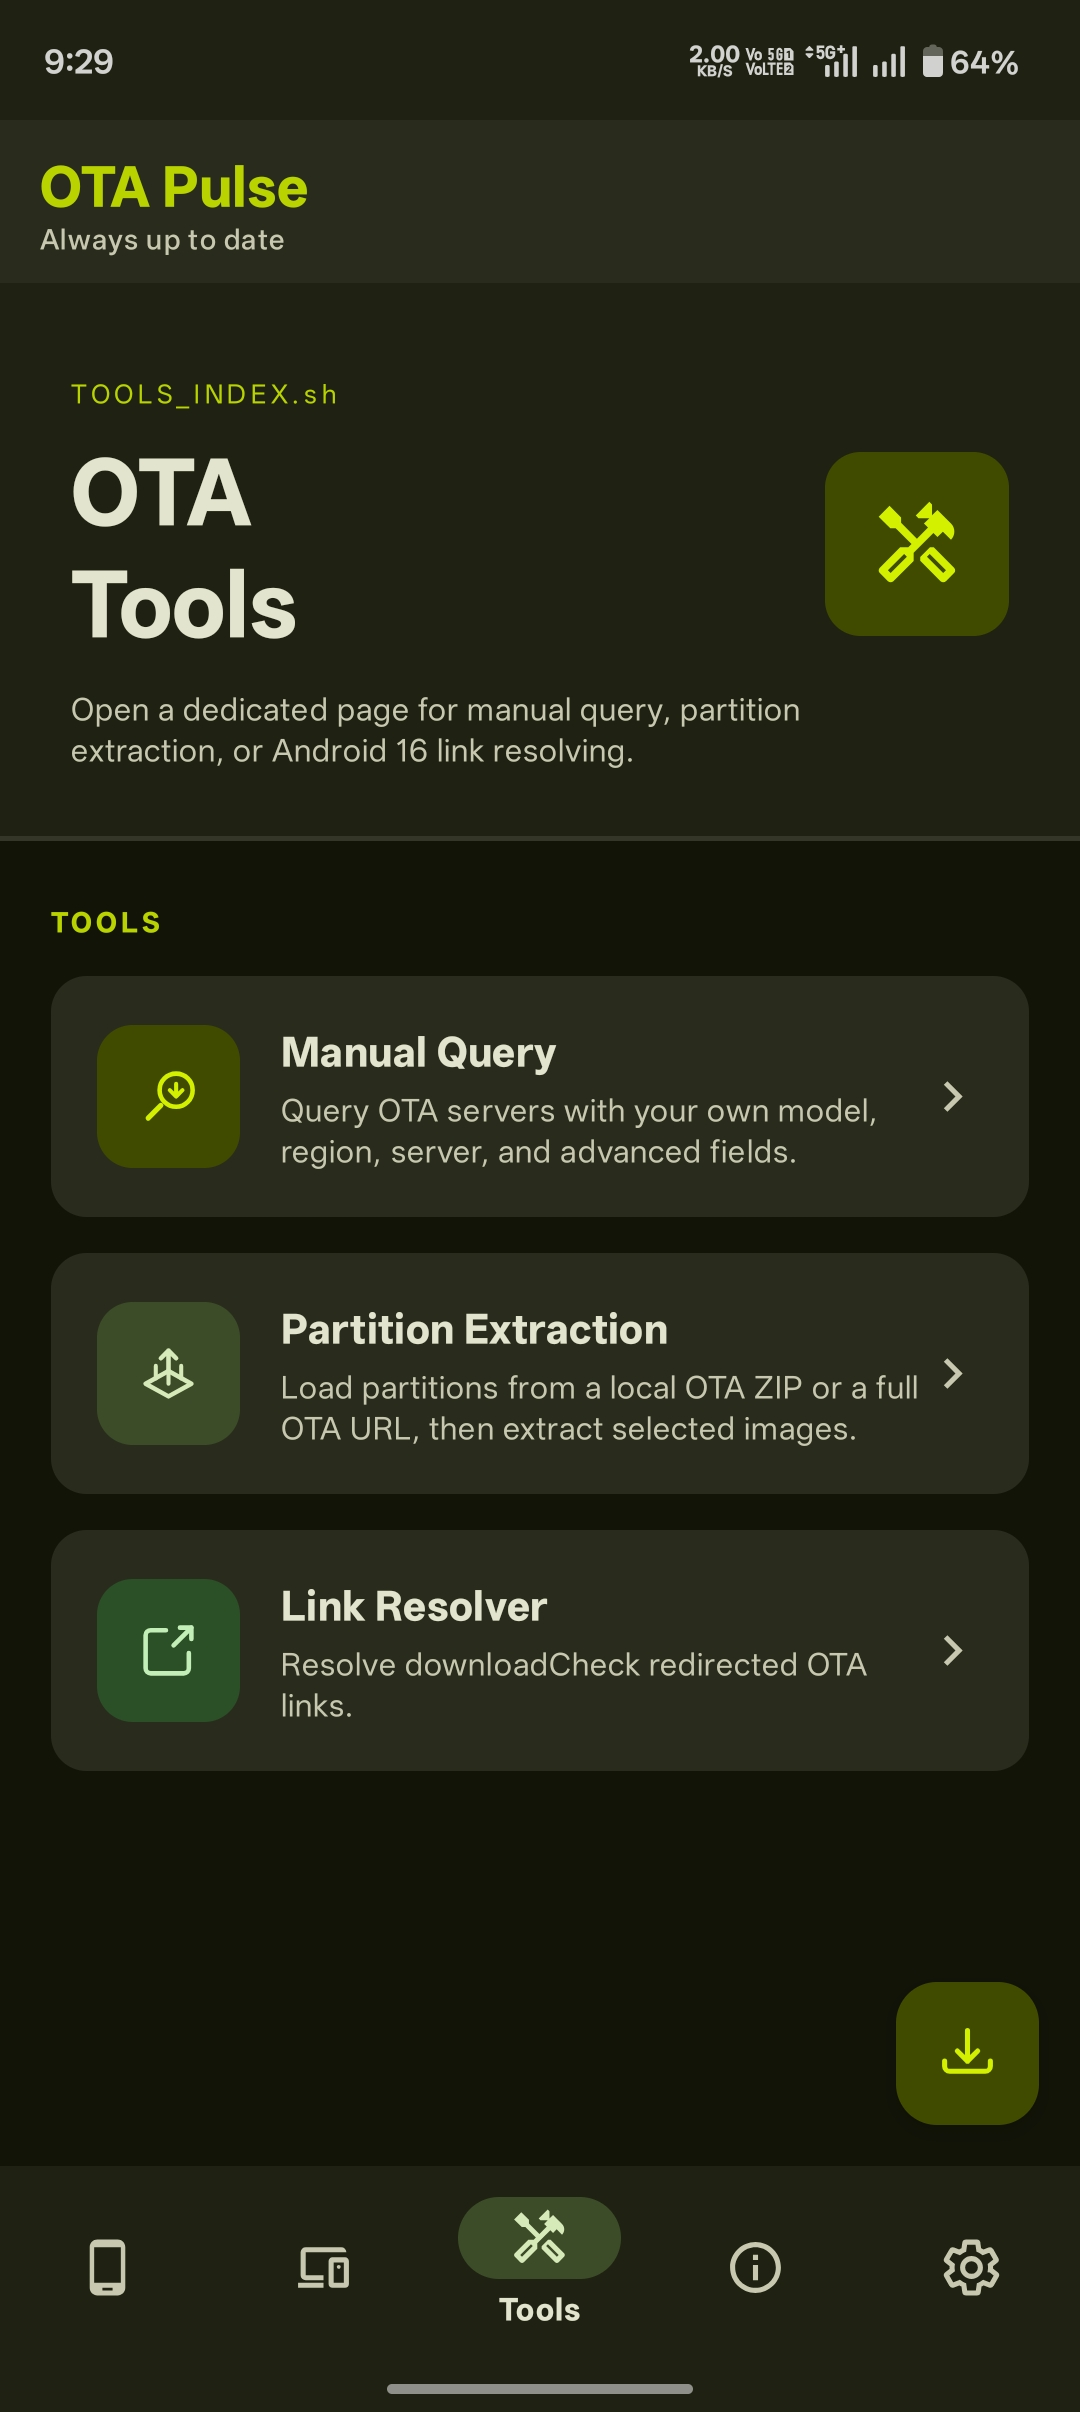Open the info tab in bottom bar
Screen dimensions: 1080x2412
[755, 2267]
